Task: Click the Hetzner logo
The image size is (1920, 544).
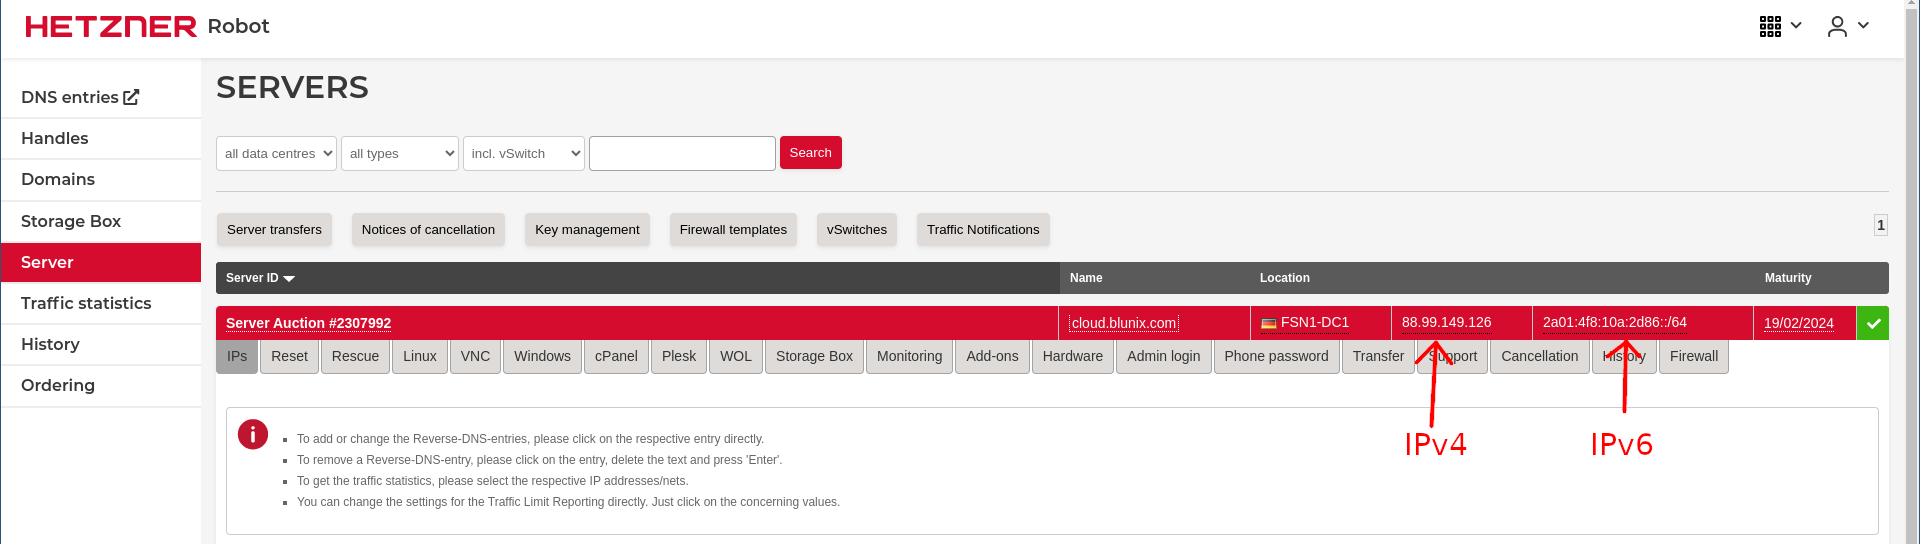Action: click(111, 26)
